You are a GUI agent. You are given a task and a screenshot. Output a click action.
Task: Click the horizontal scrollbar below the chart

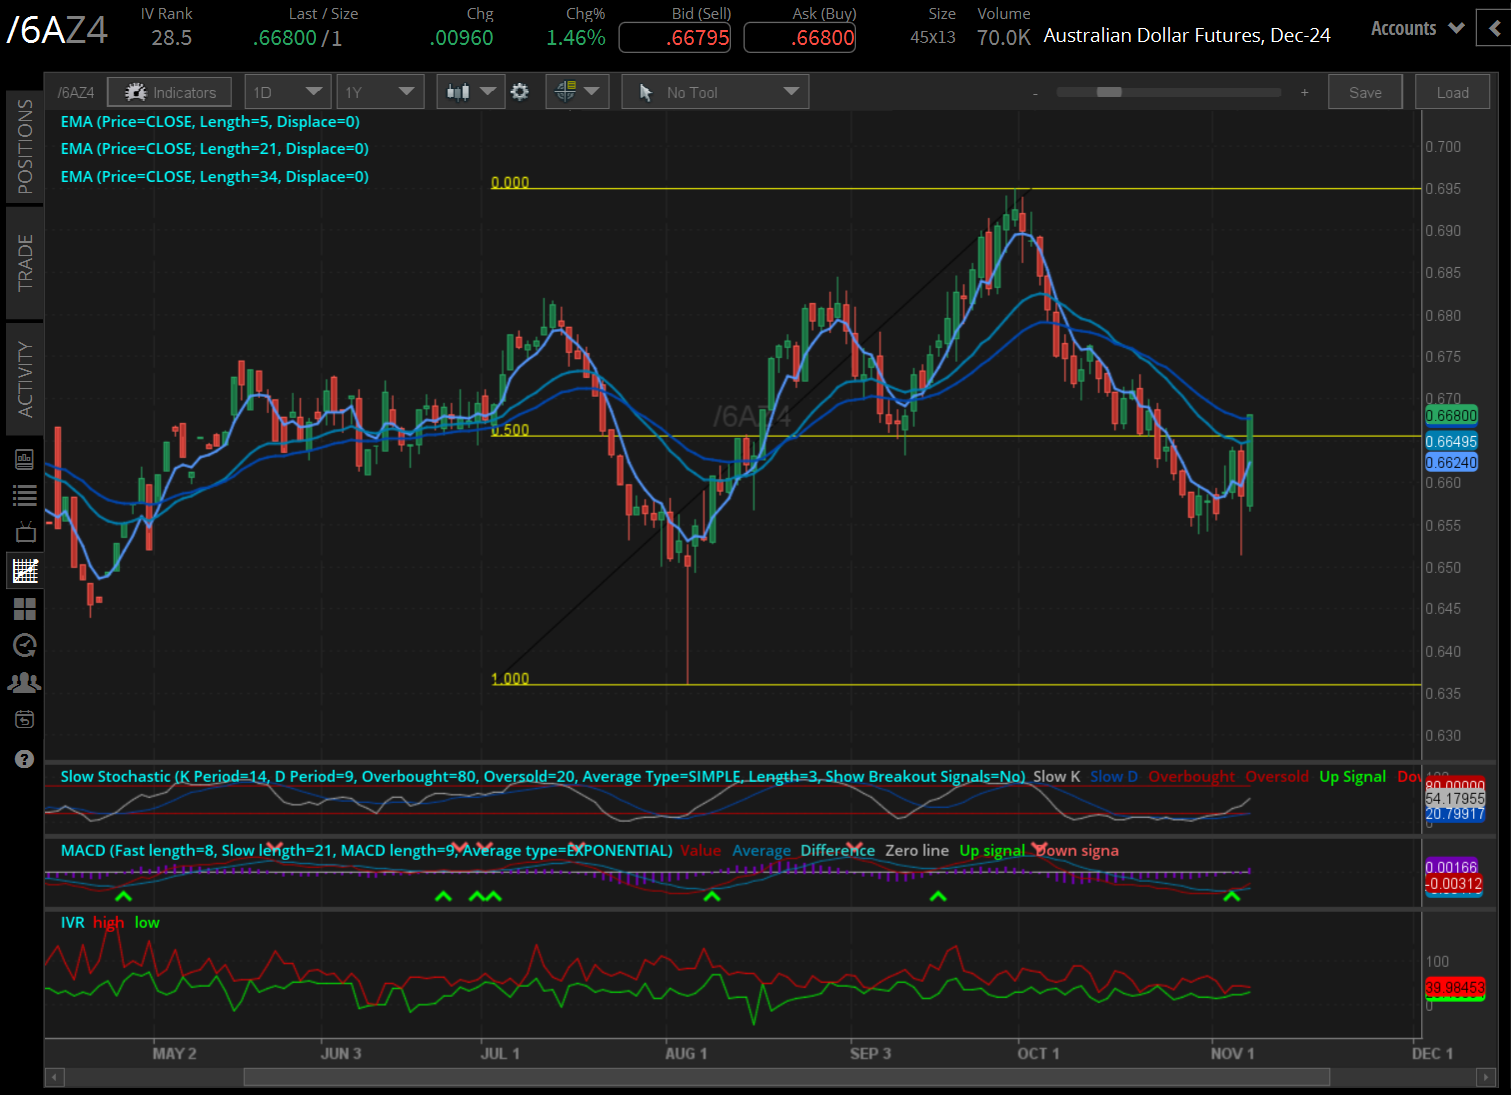click(786, 1077)
